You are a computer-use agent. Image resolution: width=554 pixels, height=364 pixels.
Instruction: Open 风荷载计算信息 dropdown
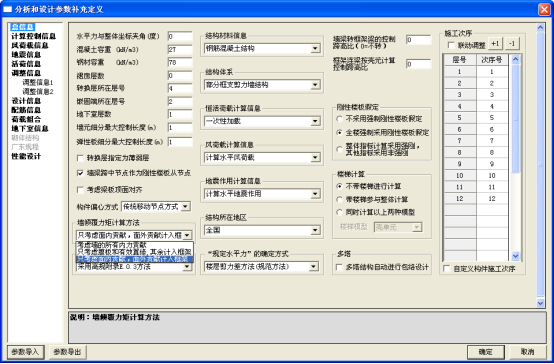point(262,158)
